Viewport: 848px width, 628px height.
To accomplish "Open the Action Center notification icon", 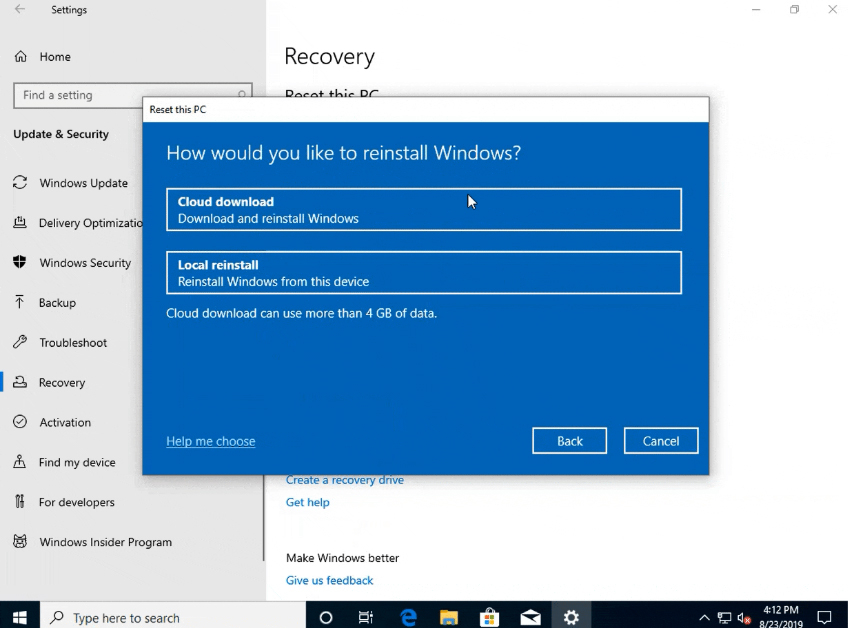I will pyautogui.click(x=824, y=617).
